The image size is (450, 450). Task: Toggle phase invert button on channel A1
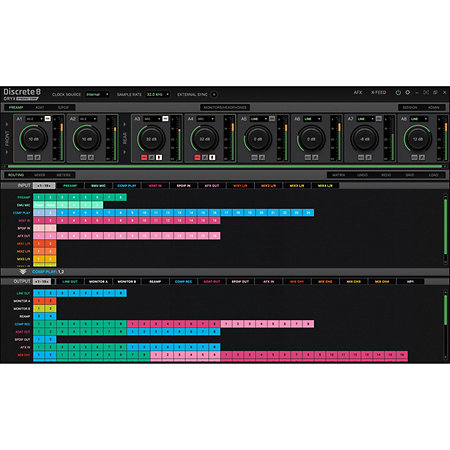pyautogui.click(x=38, y=157)
